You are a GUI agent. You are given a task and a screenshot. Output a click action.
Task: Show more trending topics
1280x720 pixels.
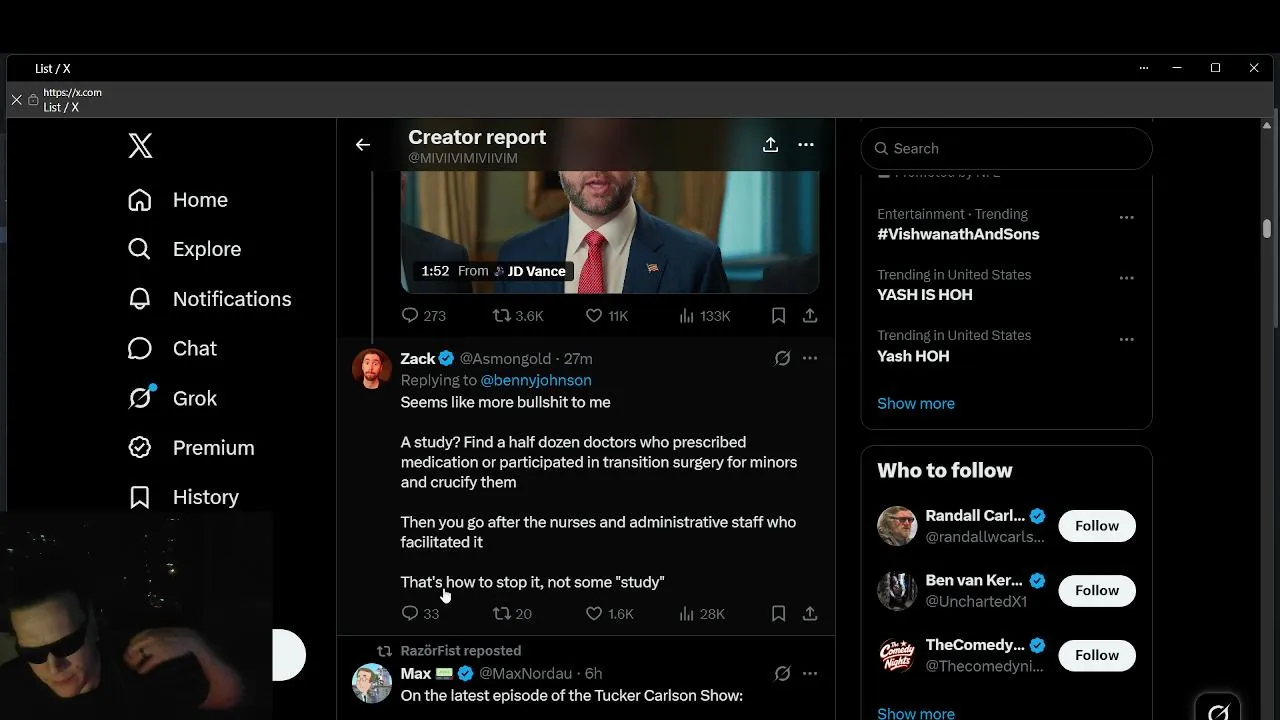click(x=916, y=404)
